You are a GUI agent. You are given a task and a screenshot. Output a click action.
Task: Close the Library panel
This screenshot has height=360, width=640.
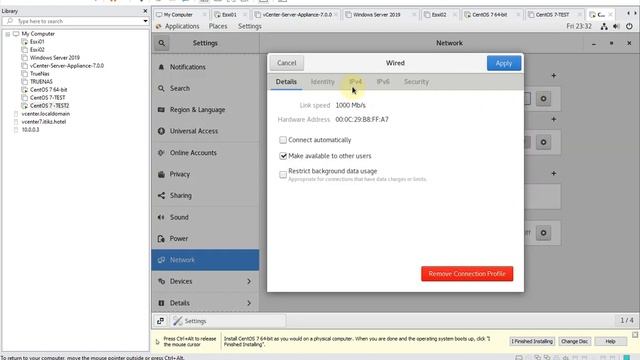point(145,11)
